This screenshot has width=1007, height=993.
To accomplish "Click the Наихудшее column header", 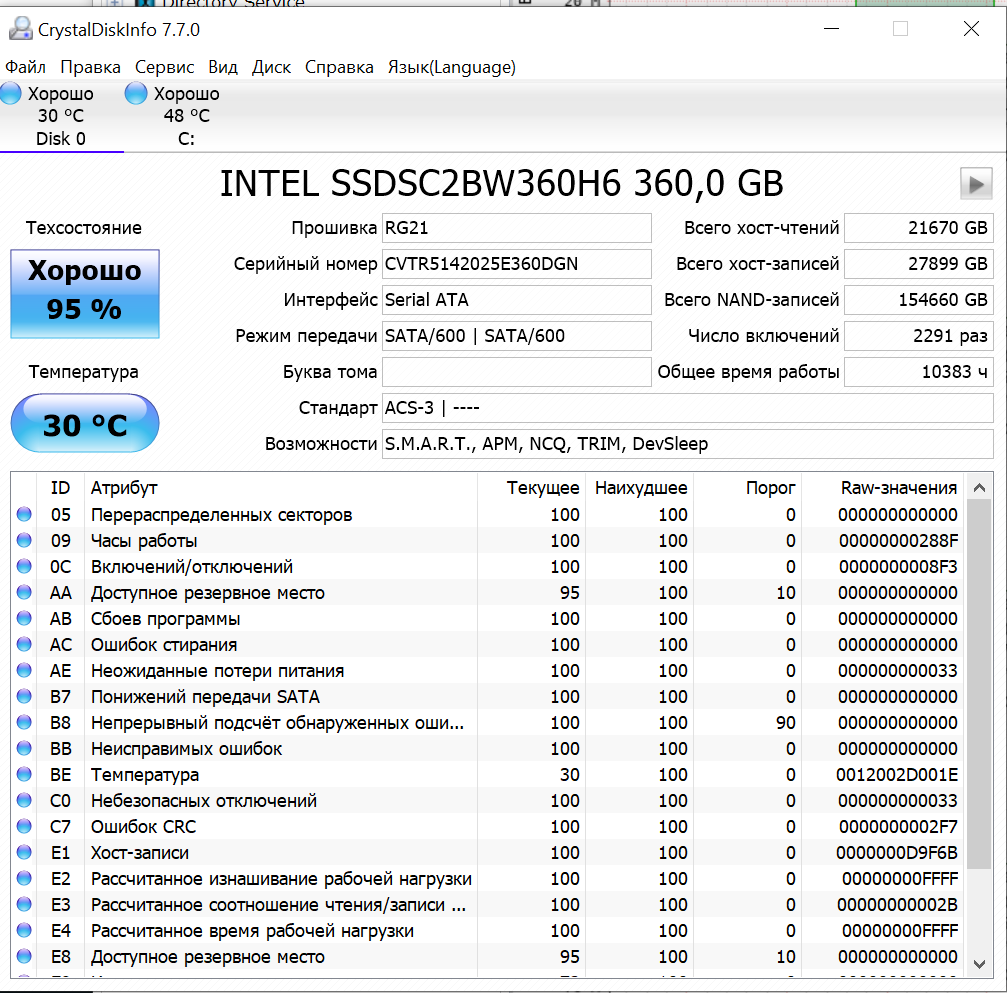I will 641,488.
